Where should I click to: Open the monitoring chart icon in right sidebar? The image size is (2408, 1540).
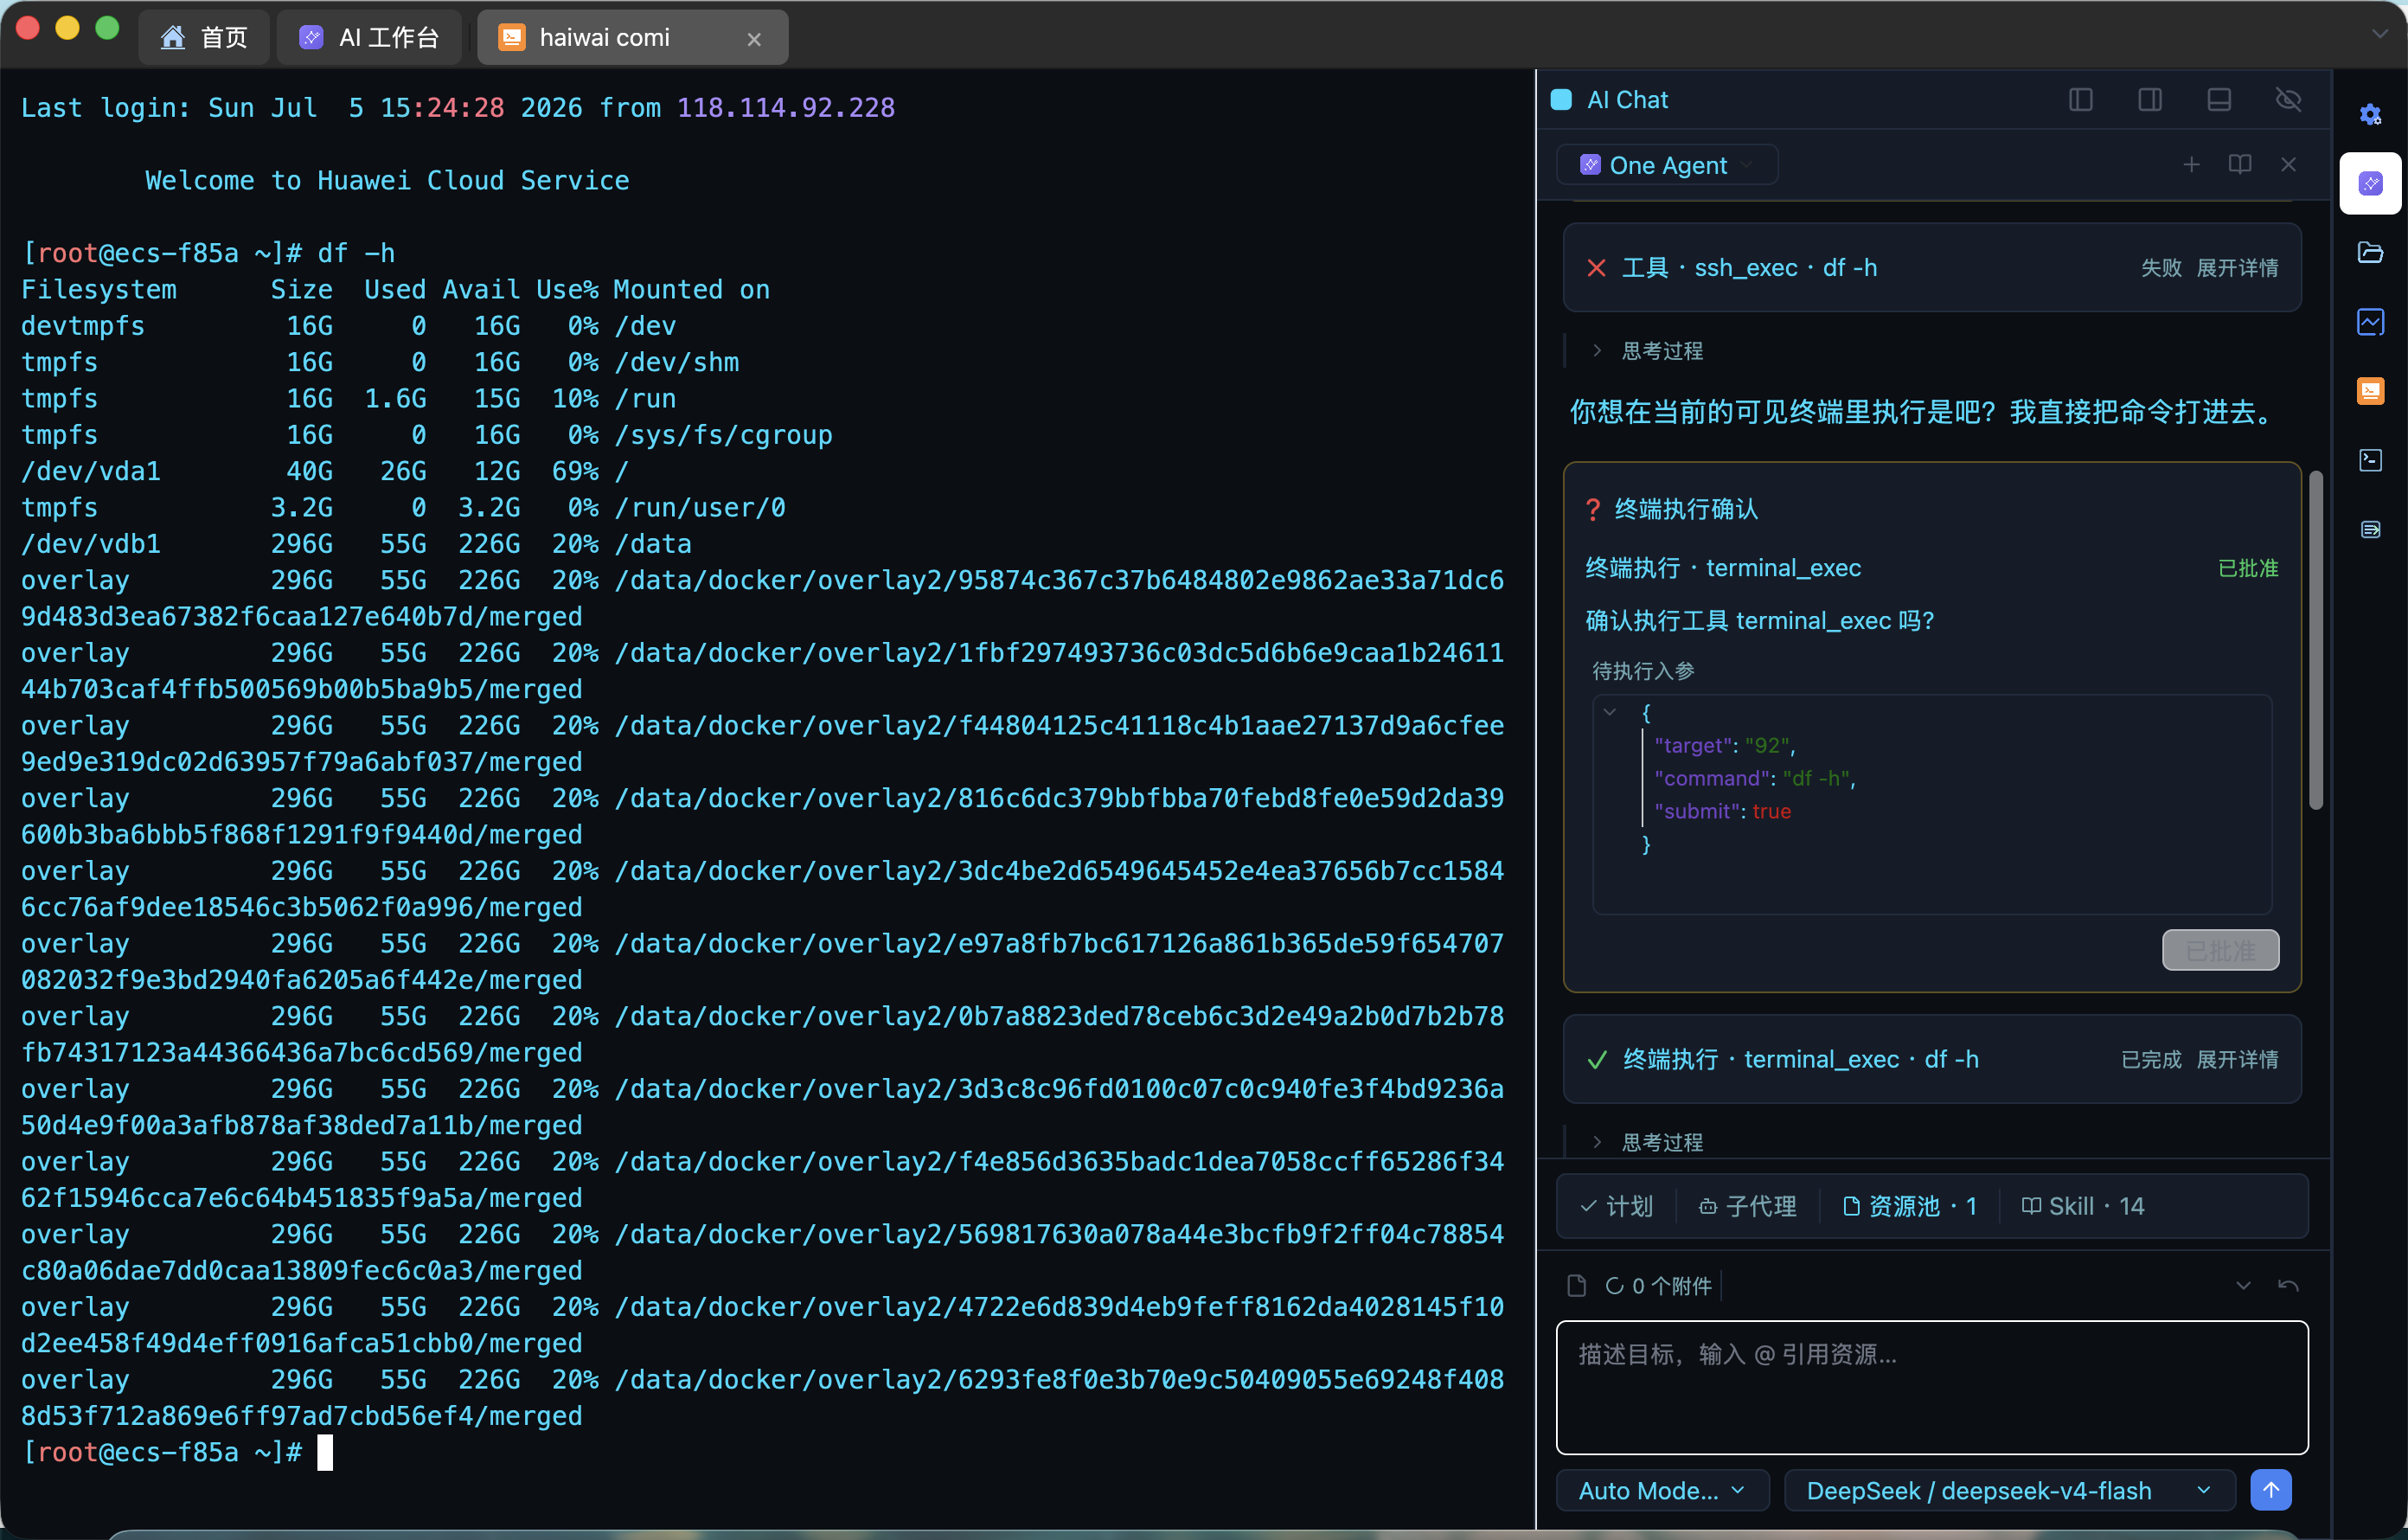(x=2370, y=322)
